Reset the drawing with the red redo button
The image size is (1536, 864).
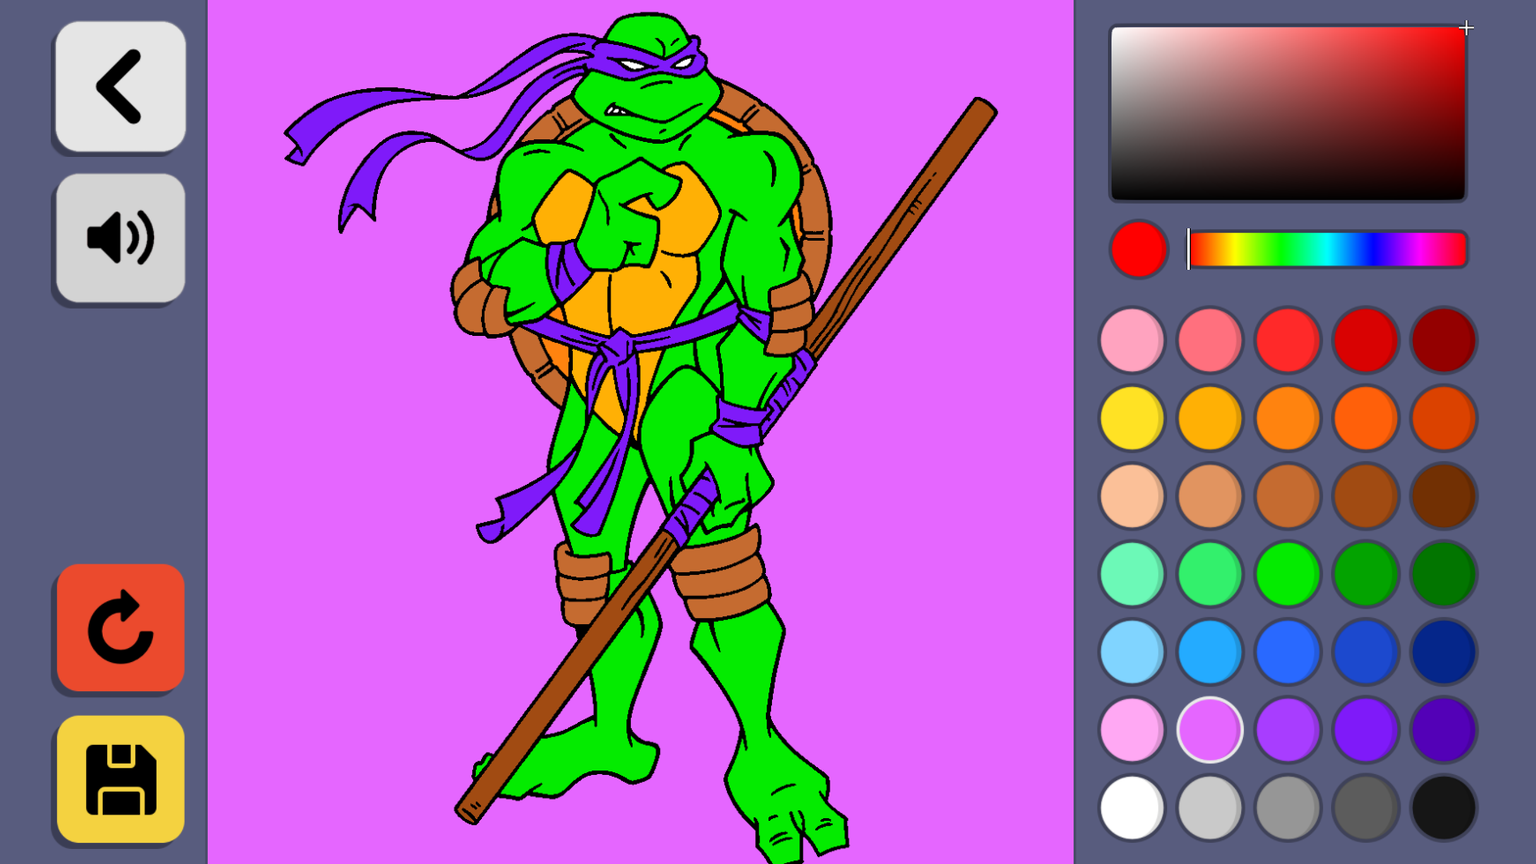tap(120, 628)
